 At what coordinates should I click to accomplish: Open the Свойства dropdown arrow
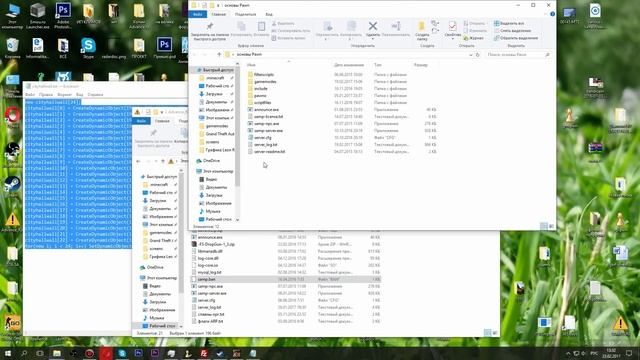point(452,39)
